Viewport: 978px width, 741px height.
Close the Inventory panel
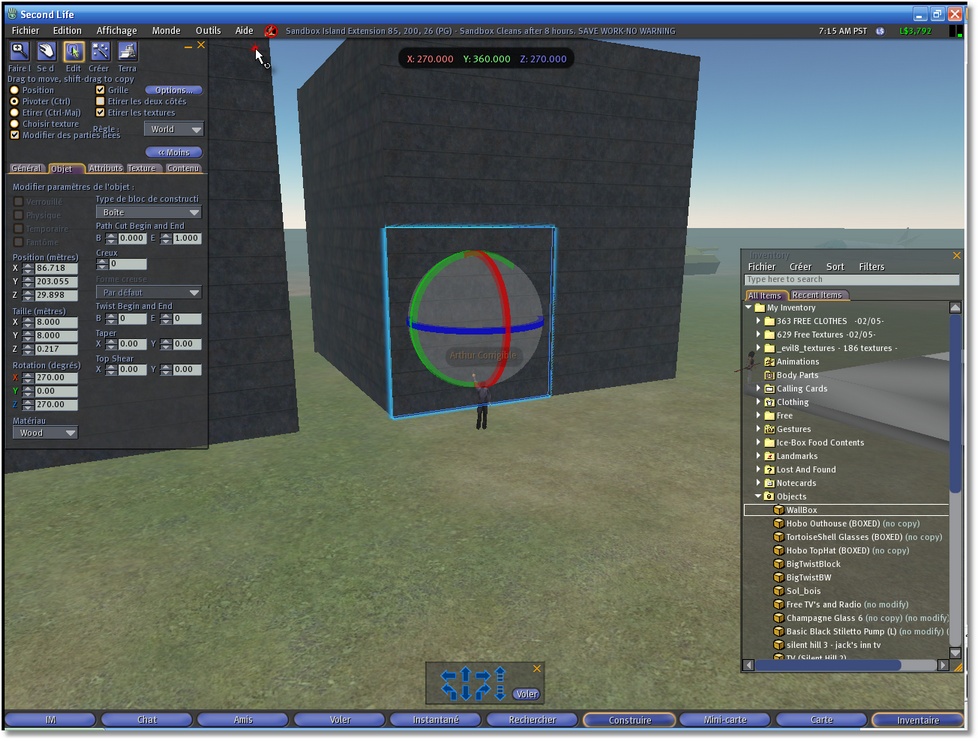click(x=956, y=255)
